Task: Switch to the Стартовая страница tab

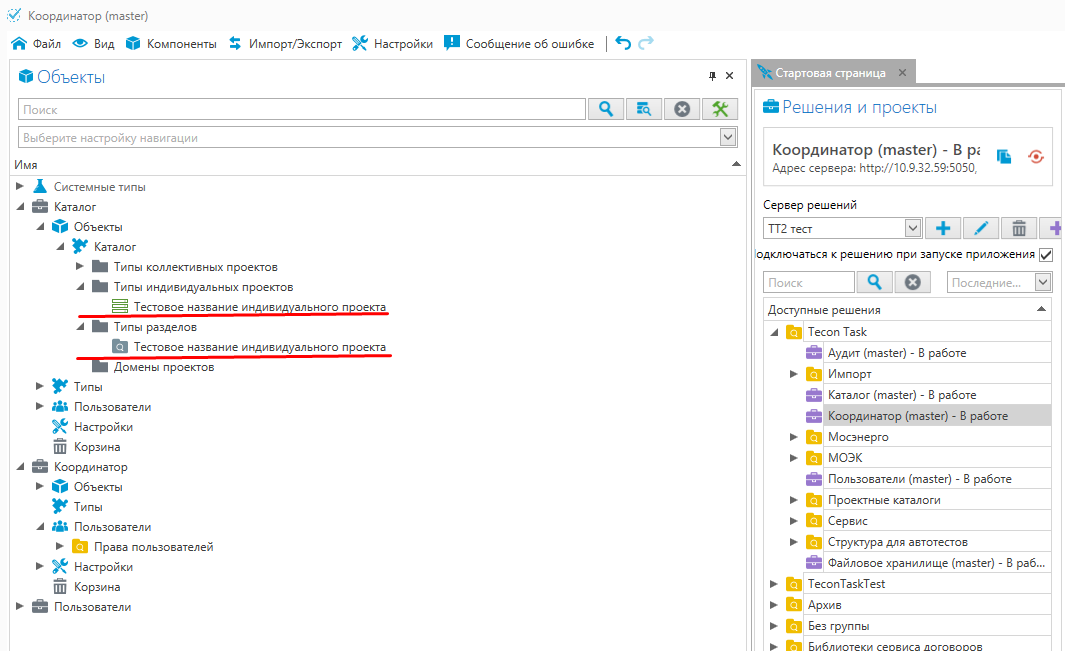Action: point(830,73)
